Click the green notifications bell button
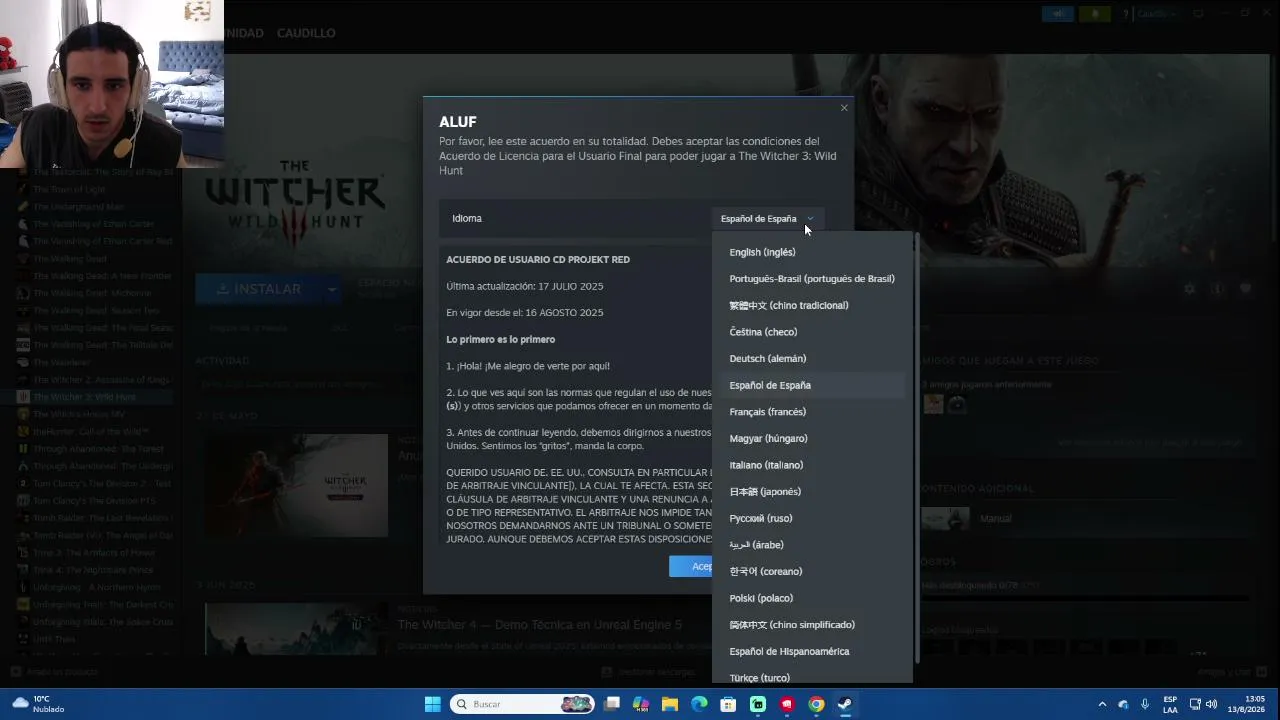The image size is (1280, 720). coord(1095,14)
